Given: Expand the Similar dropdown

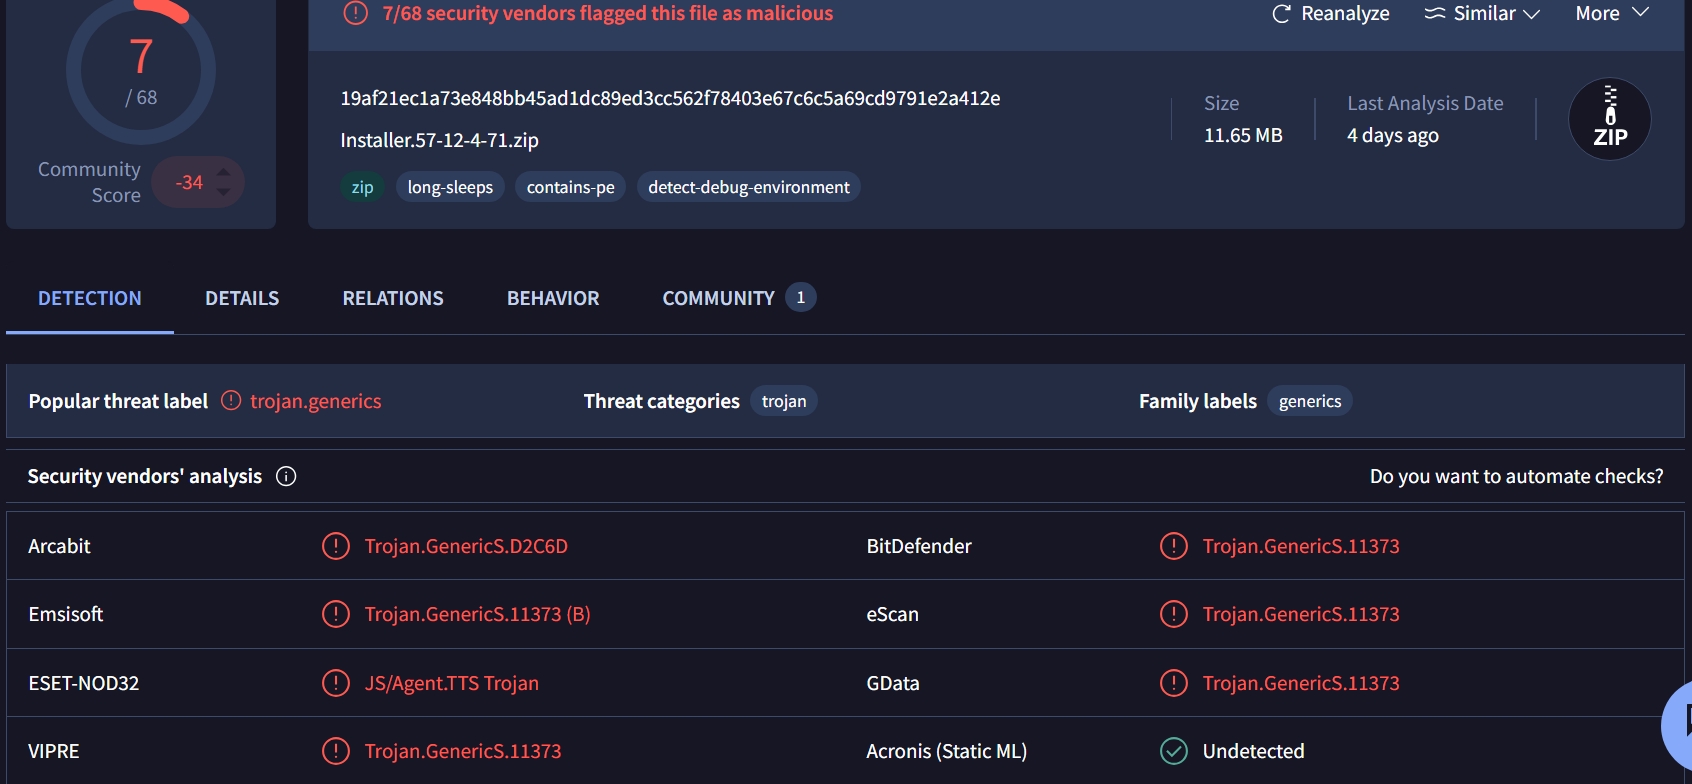Looking at the screenshot, I should click(x=1482, y=14).
